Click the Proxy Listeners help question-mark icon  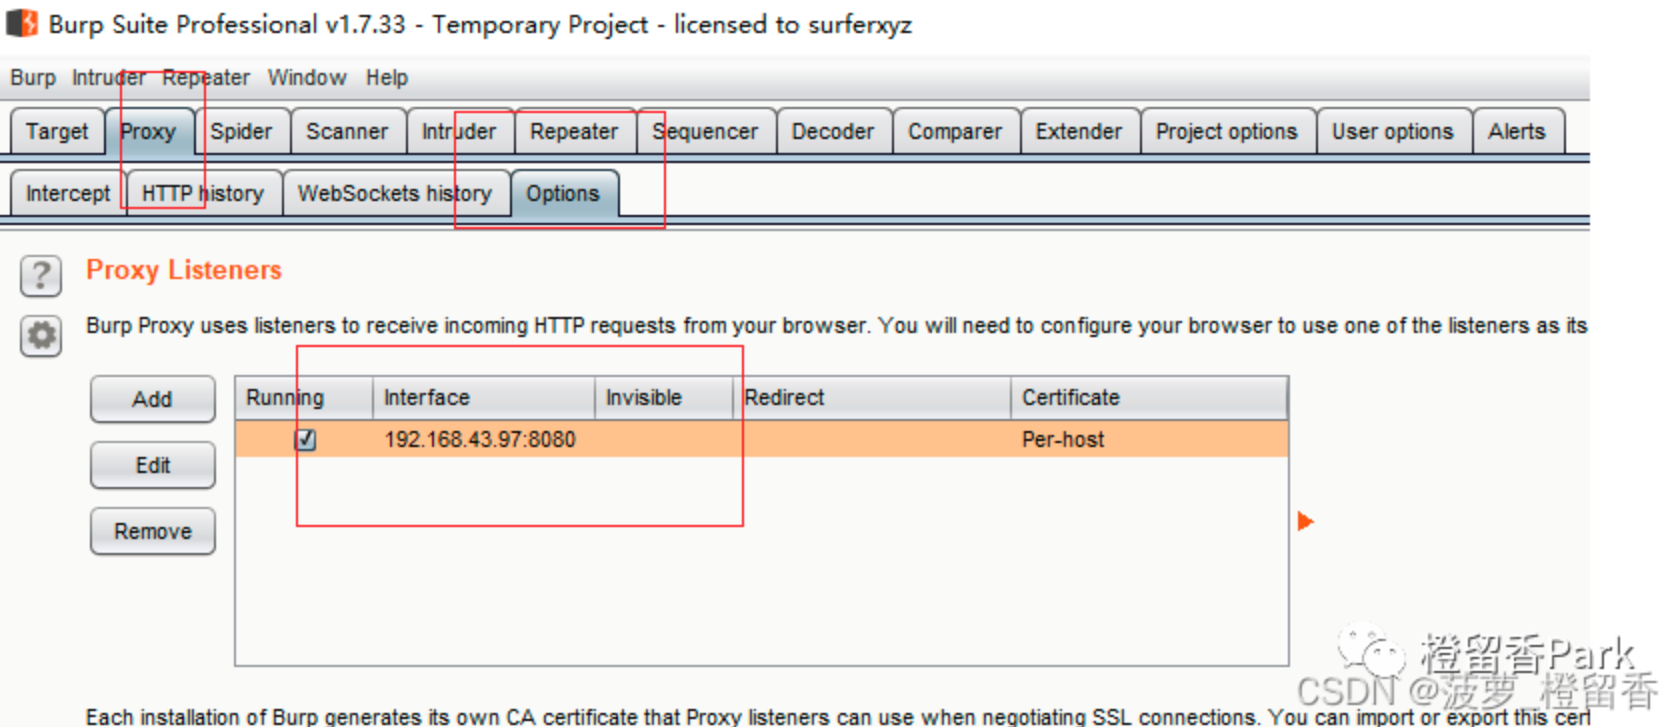click(41, 275)
